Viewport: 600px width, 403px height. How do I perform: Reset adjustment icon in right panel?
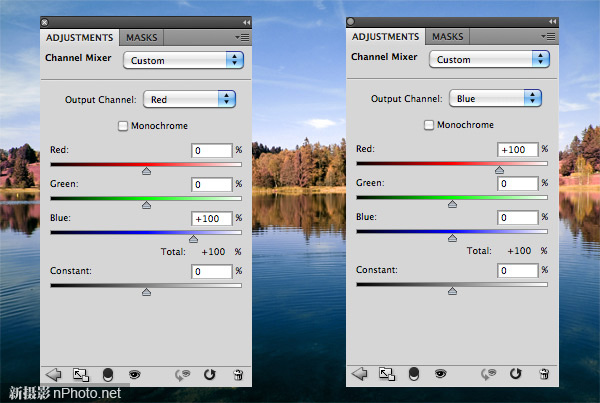click(516, 373)
